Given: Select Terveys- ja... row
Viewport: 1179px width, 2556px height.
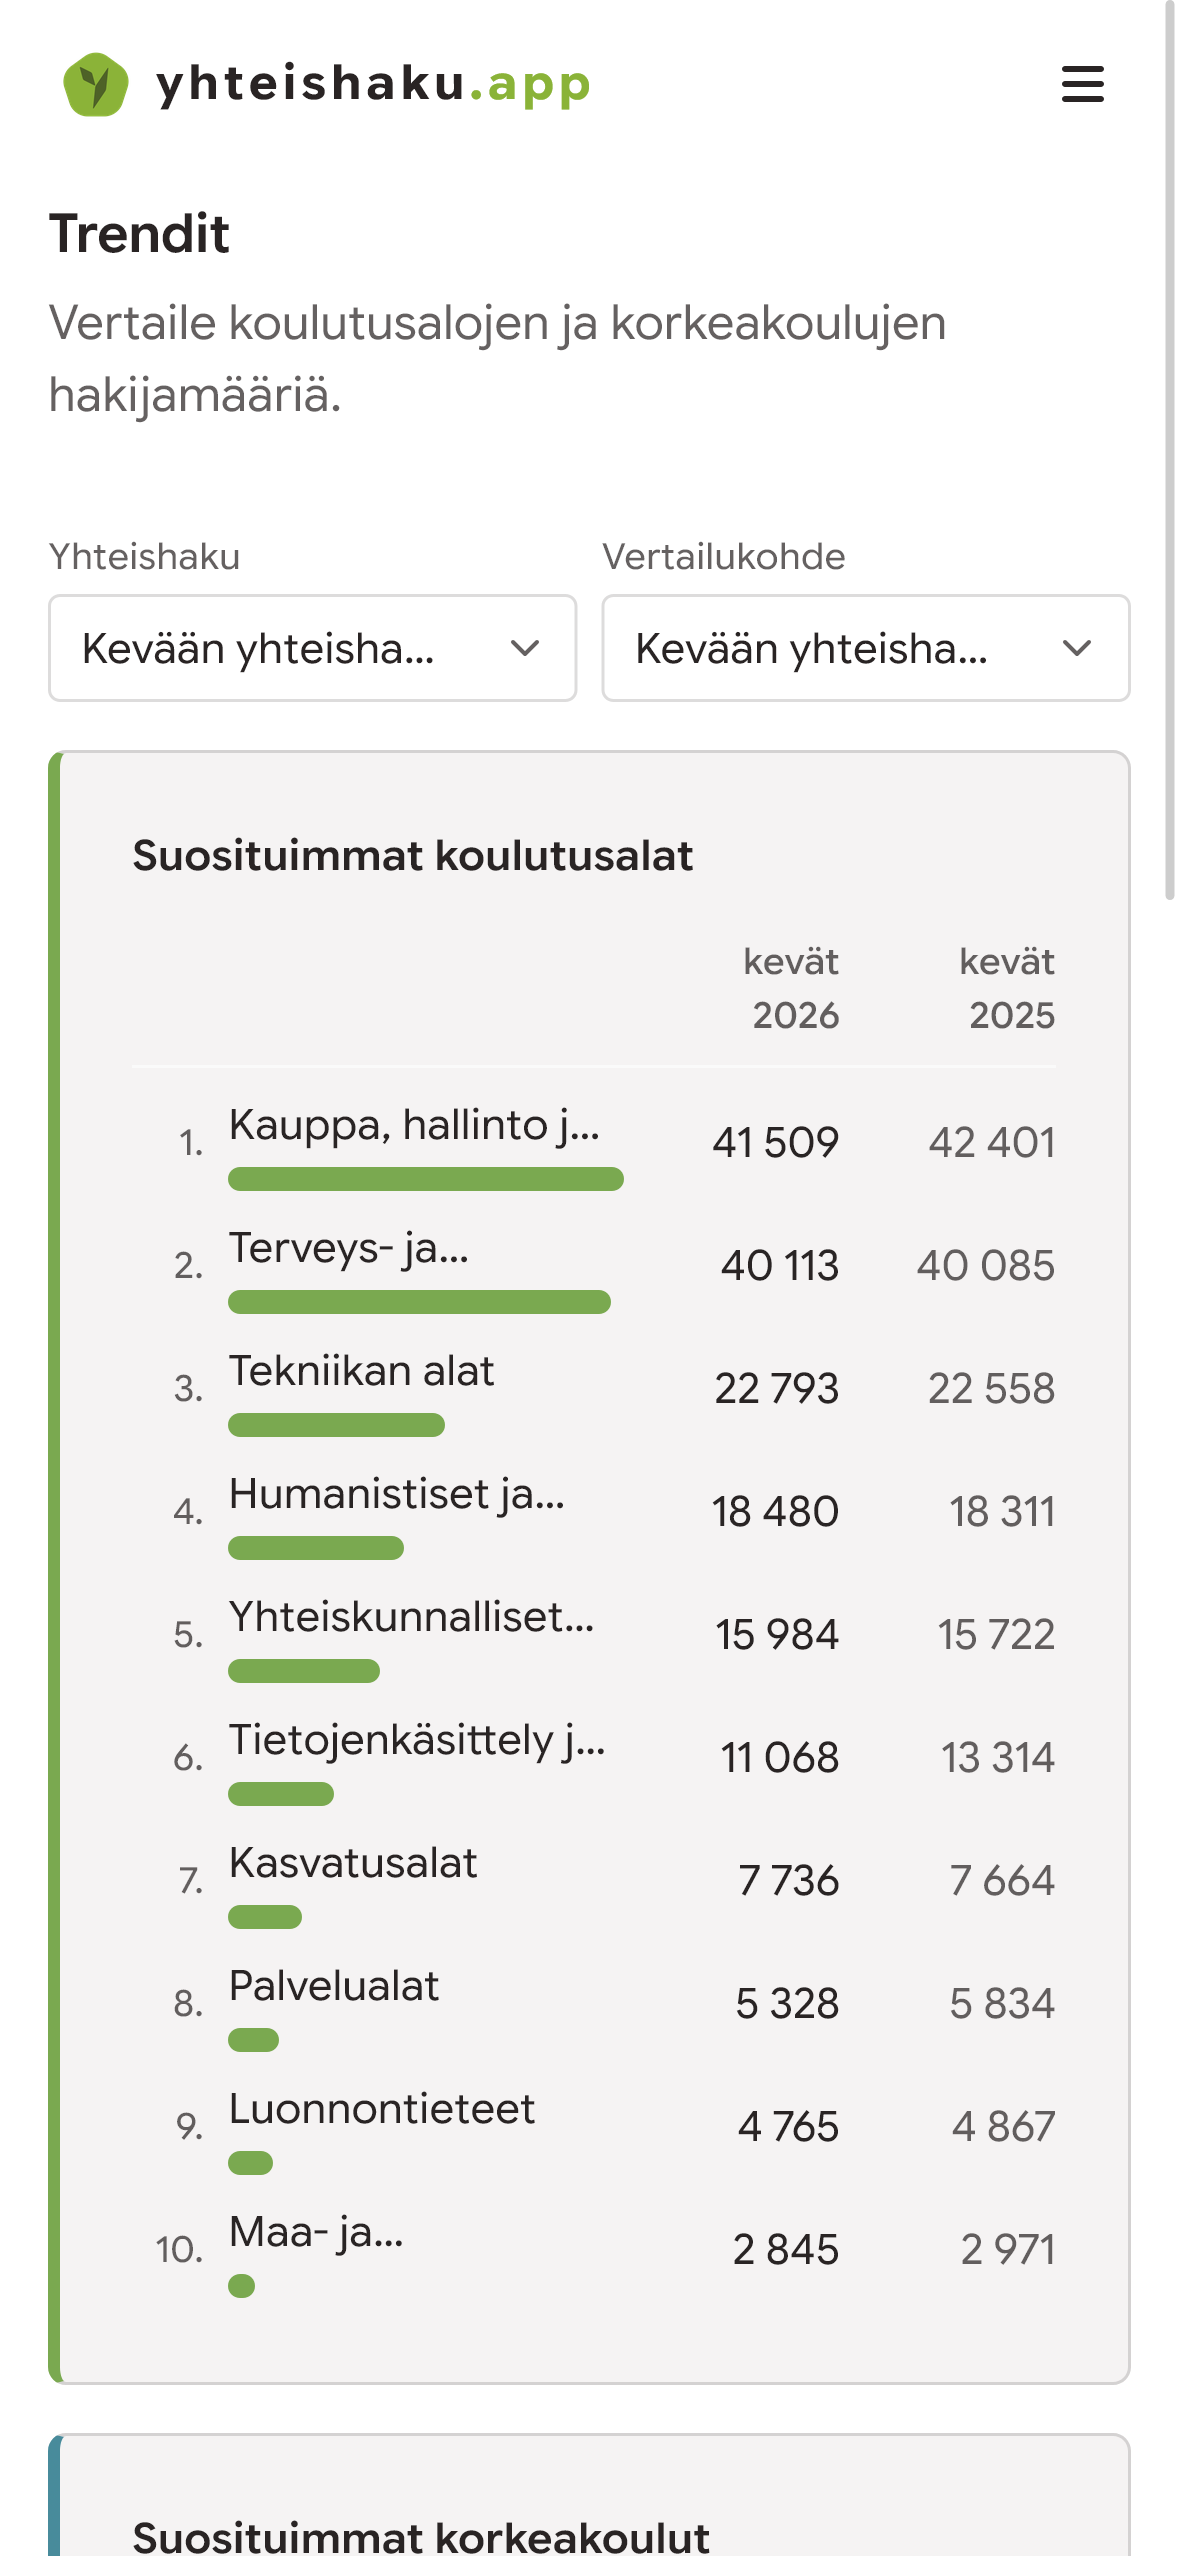Looking at the screenshot, I should [x=594, y=1265].
